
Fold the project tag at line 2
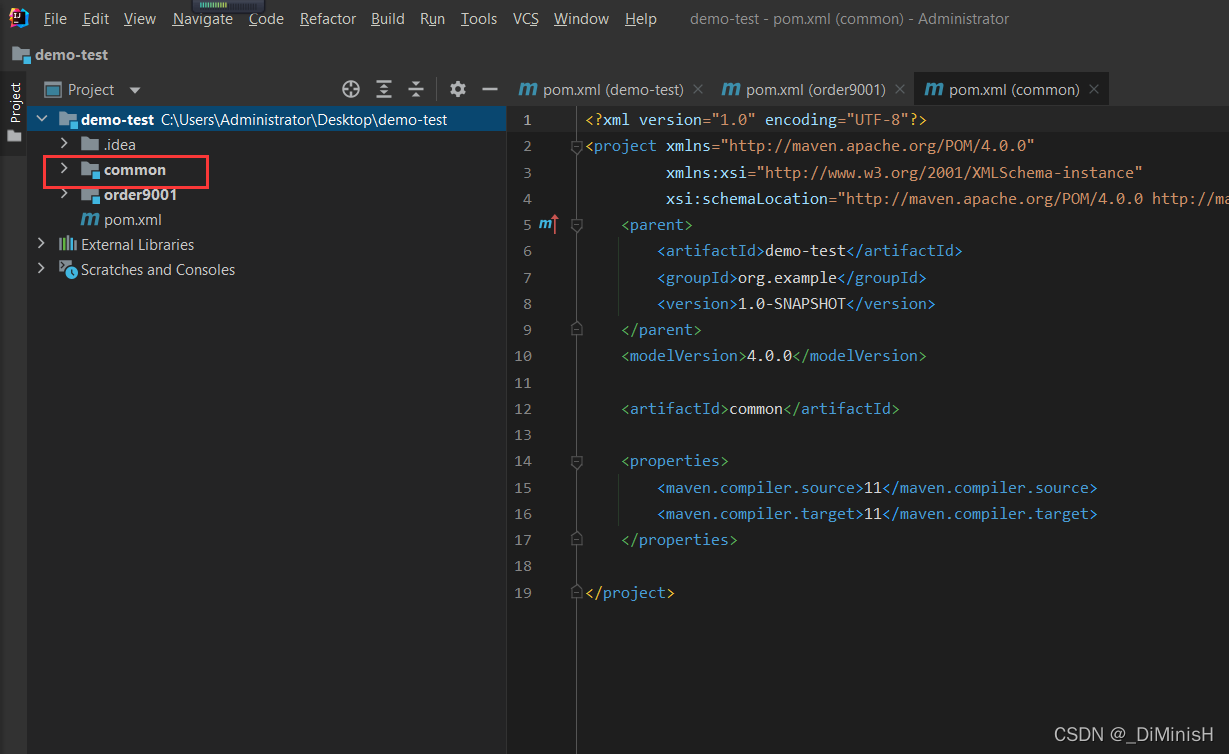tap(576, 146)
